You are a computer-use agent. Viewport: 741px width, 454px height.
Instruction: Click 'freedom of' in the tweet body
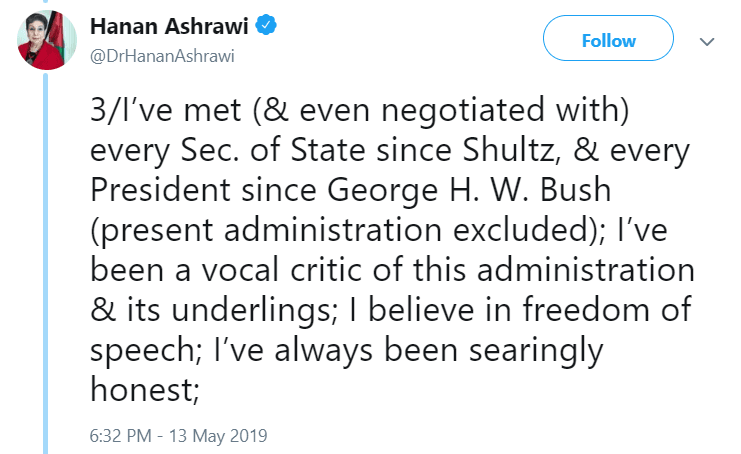pos(607,310)
